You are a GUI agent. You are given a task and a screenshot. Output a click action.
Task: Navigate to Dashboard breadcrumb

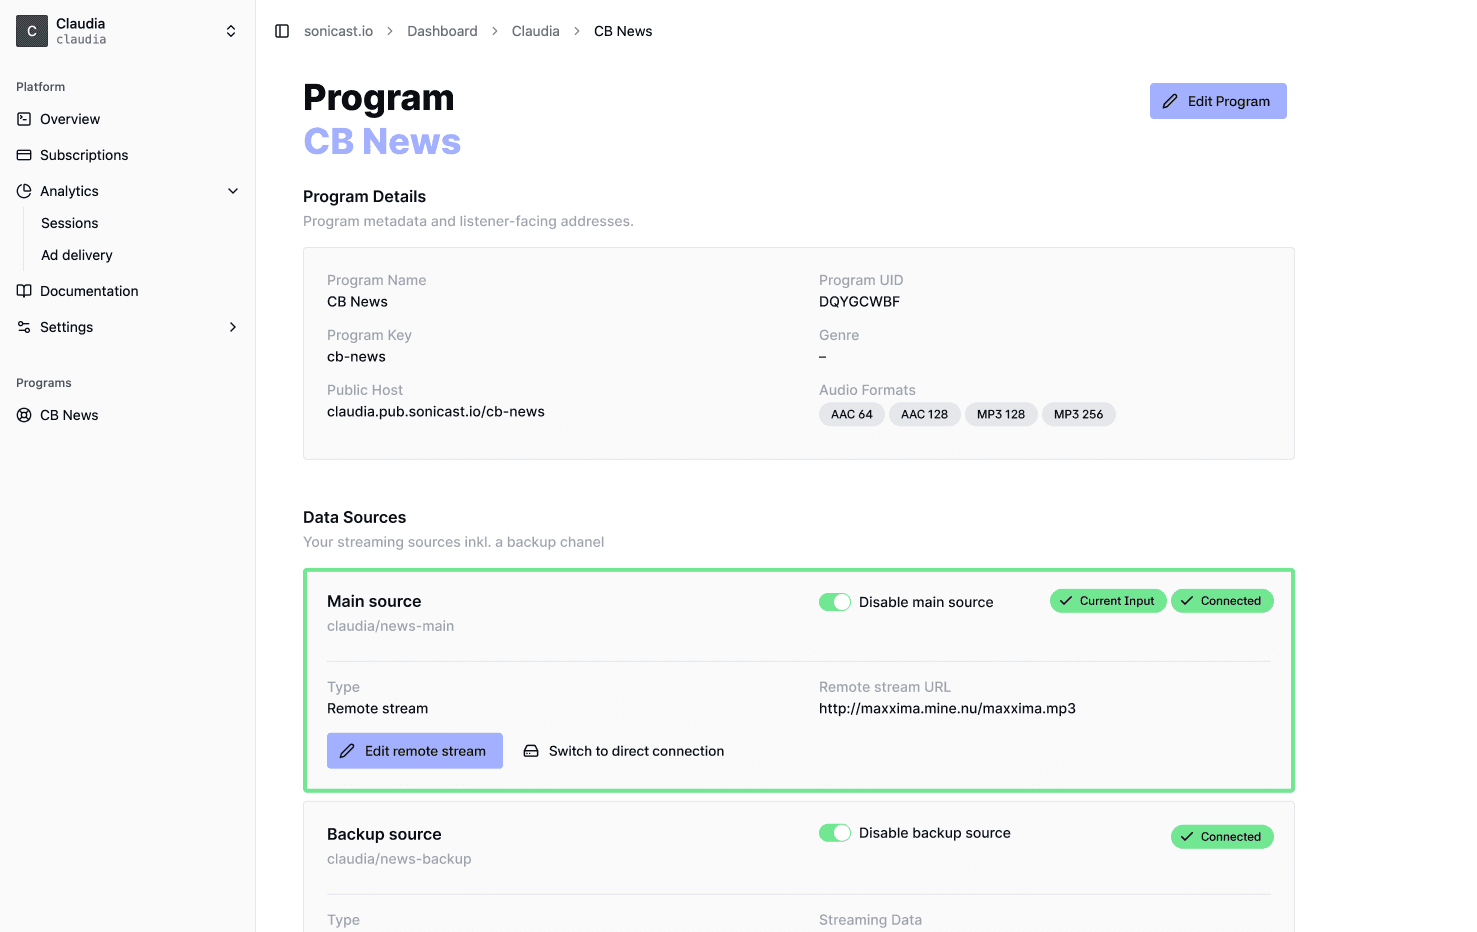442,31
